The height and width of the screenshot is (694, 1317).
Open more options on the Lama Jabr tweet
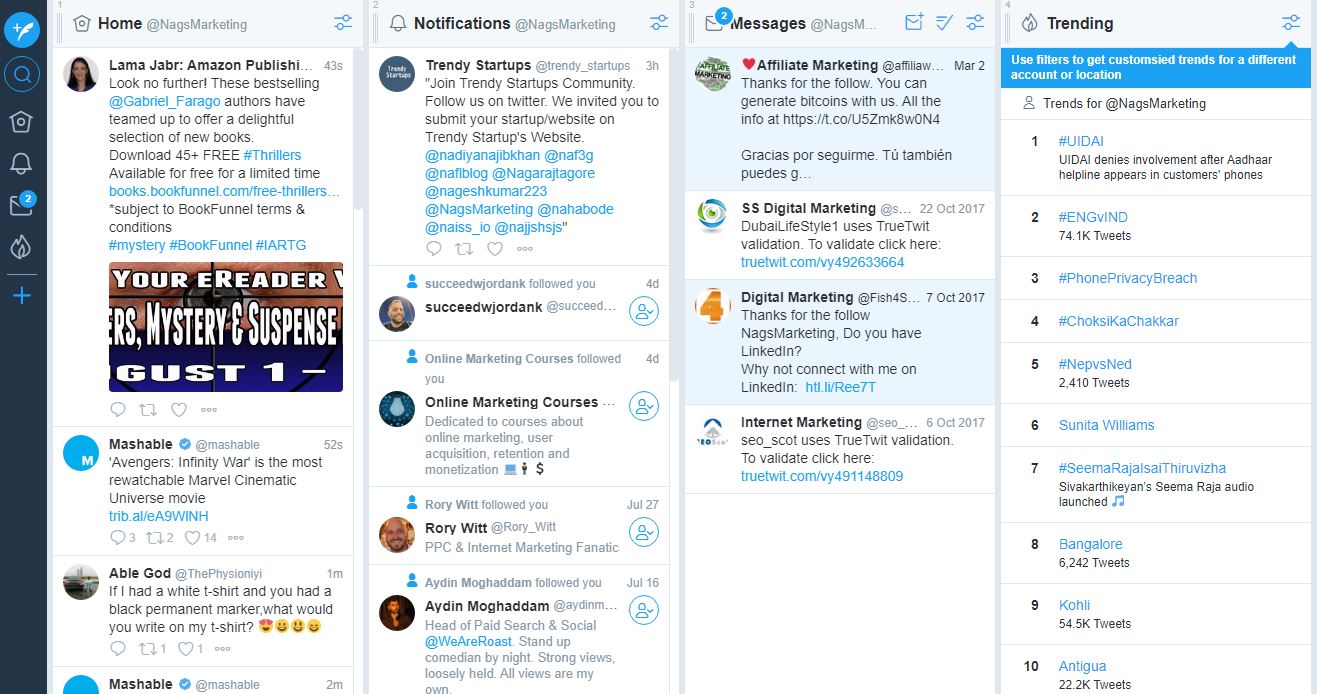209,409
